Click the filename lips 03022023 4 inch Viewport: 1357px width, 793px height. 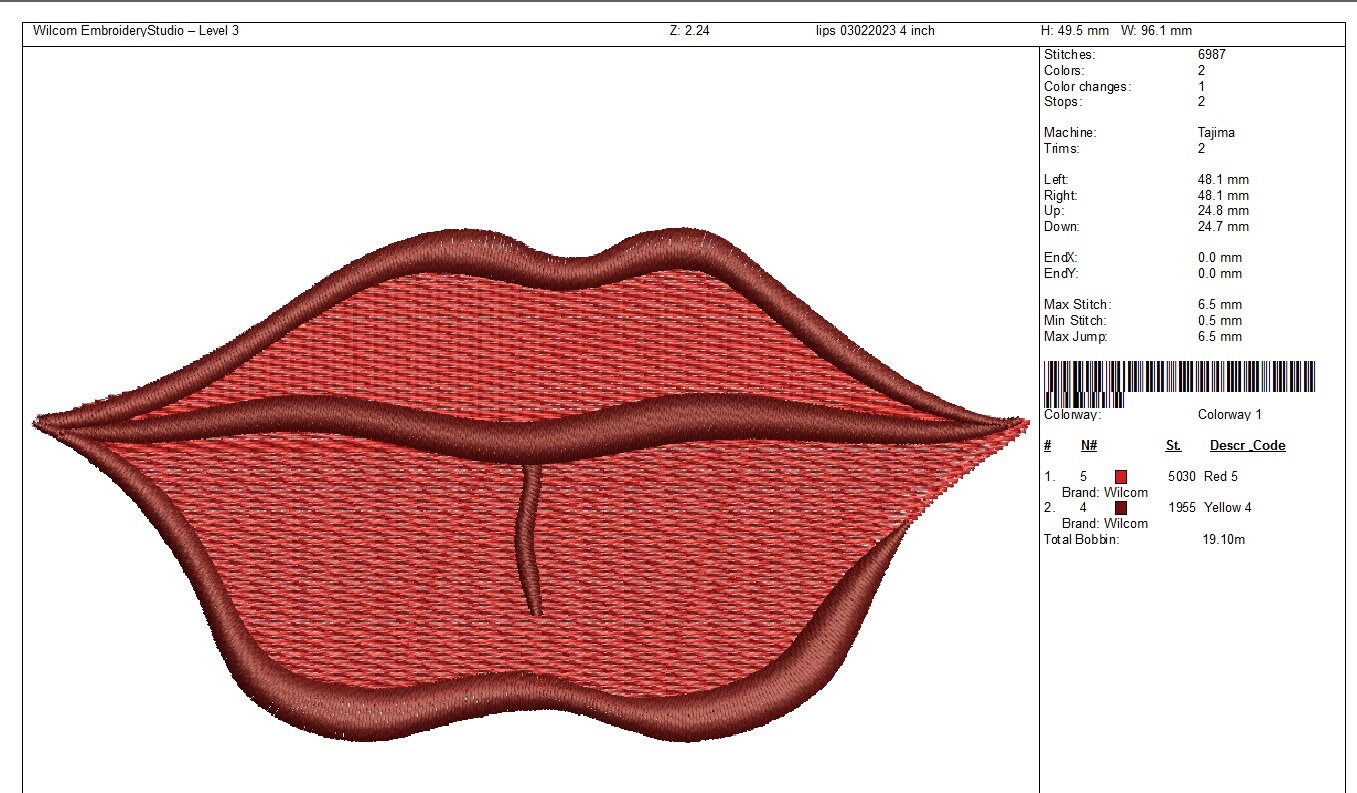pyautogui.click(x=874, y=30)
